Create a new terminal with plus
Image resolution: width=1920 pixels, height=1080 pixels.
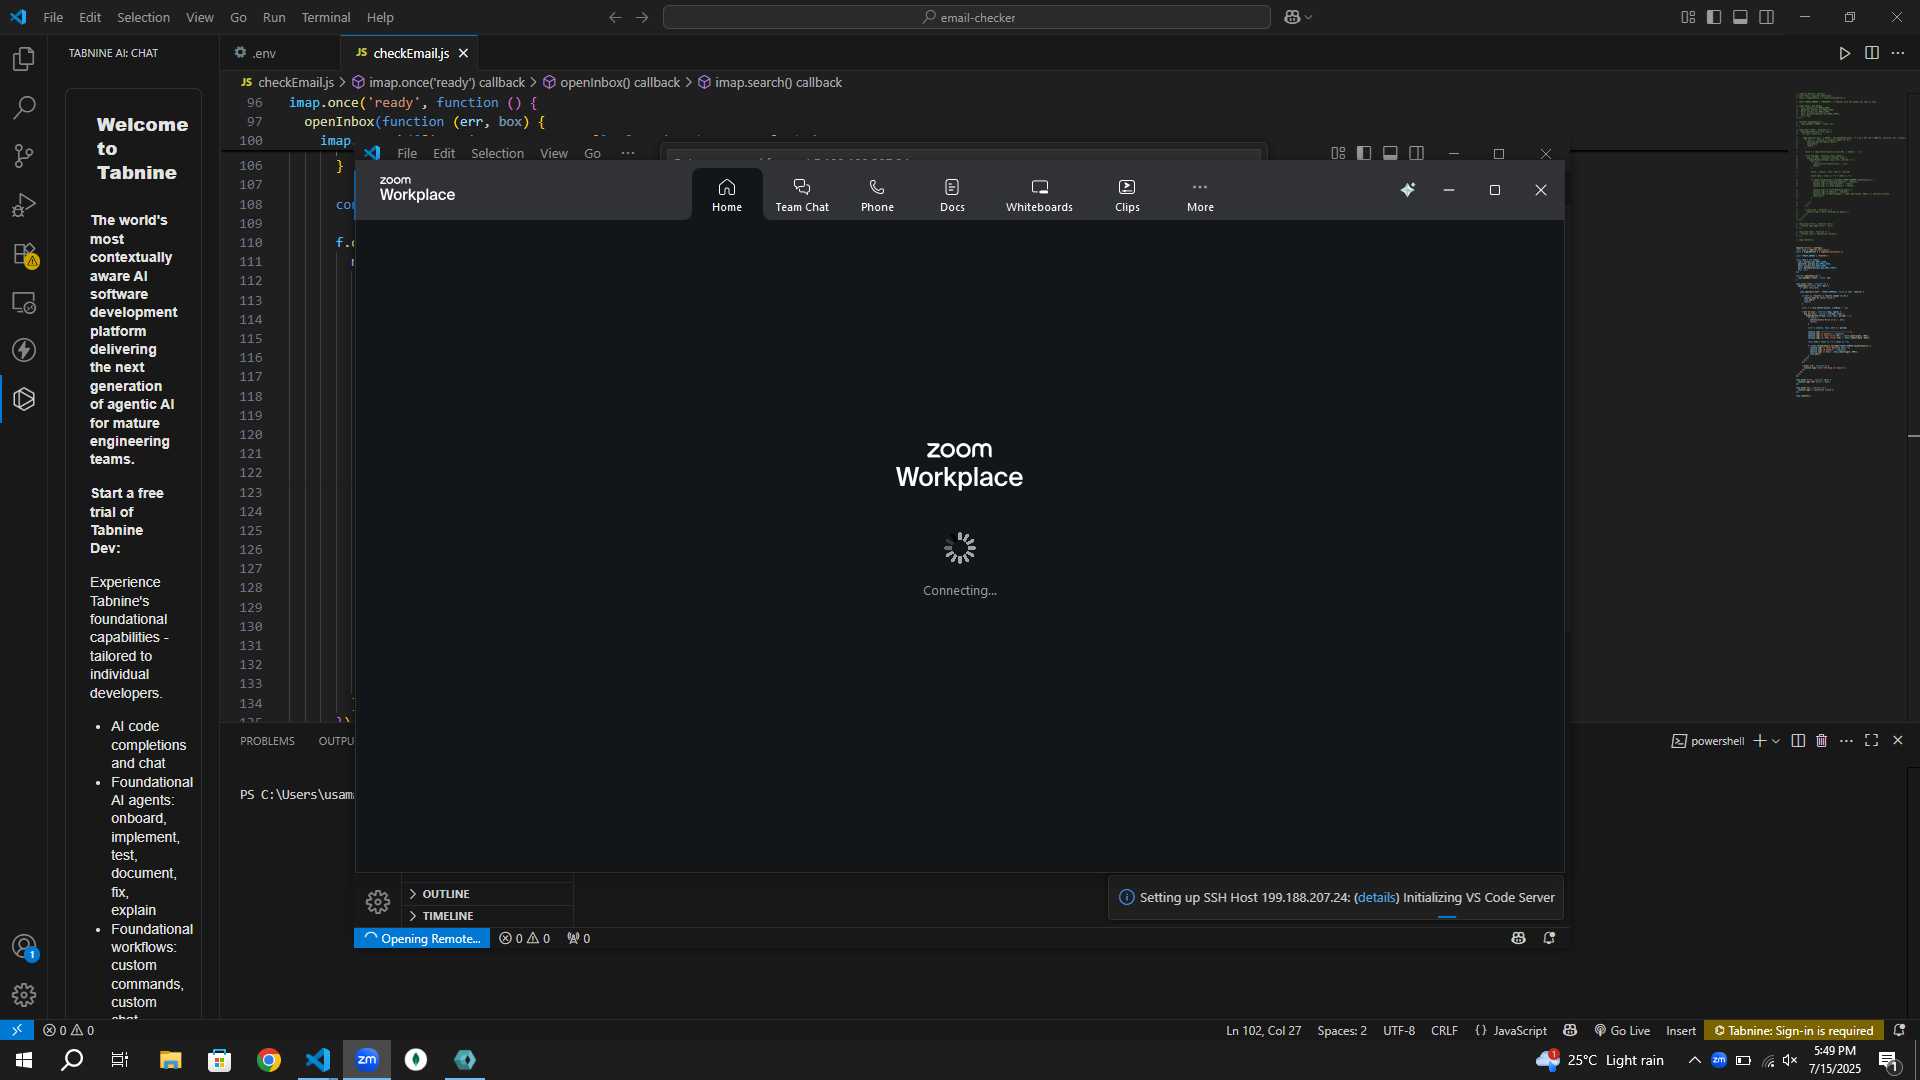click(x=1759, y=741)
